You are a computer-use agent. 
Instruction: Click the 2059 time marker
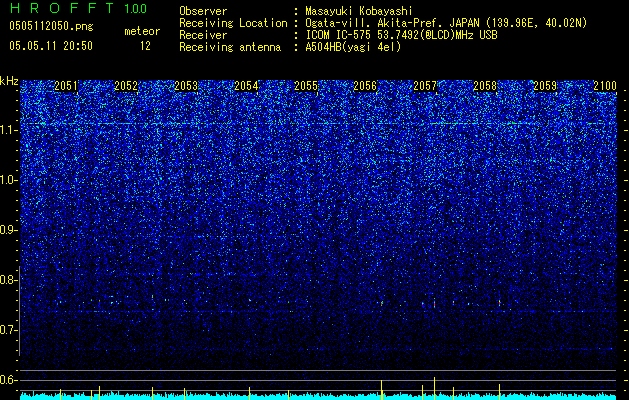[x=545, y=86]
